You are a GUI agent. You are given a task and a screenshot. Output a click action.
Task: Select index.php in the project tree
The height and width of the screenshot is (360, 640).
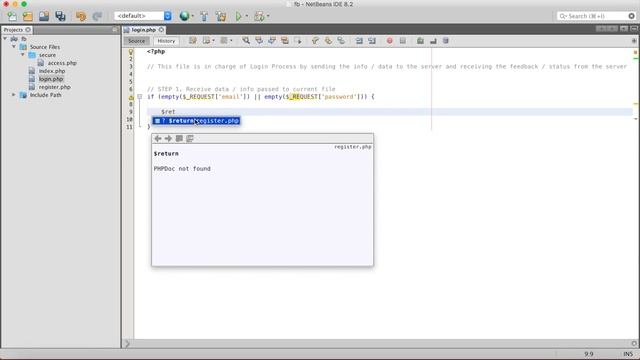pyautogui.click(x=52, y=71)
